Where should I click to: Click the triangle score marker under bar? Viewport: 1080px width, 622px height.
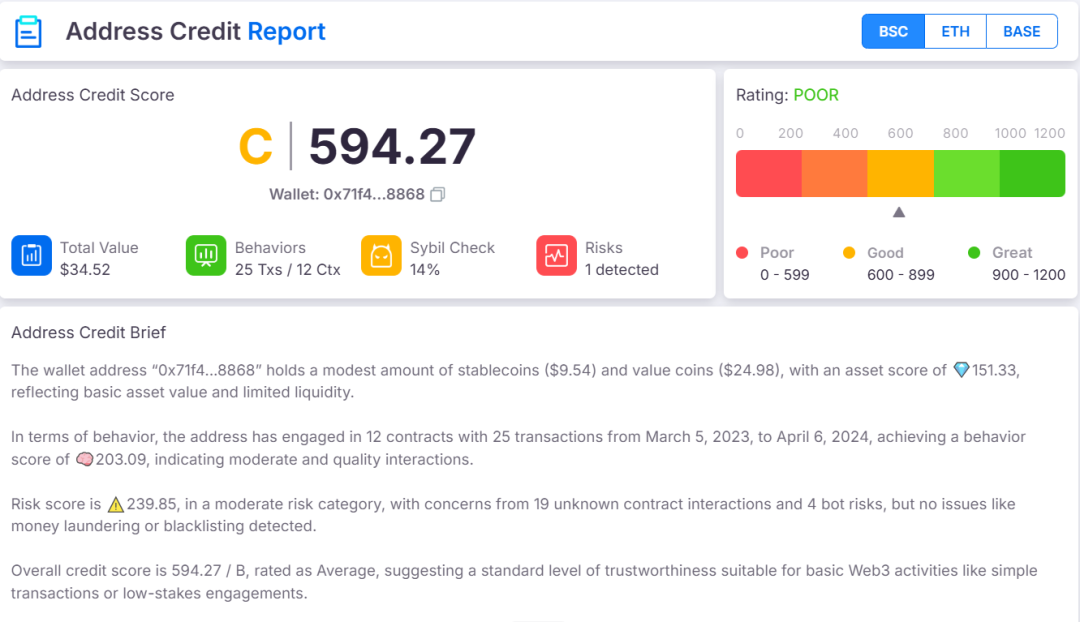pyautogui.click(x=898, y=212)
